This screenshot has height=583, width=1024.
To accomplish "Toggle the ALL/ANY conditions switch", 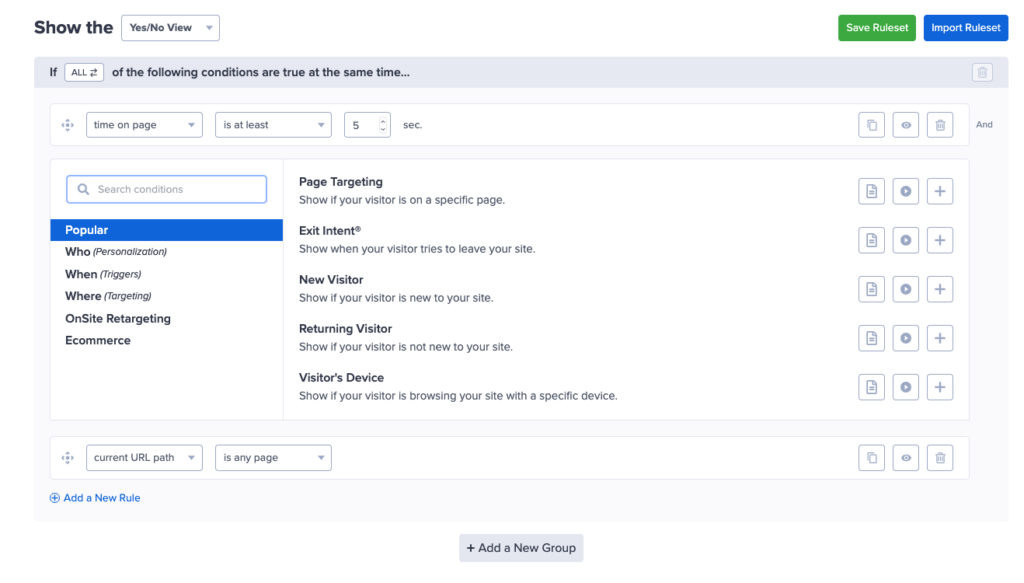I will tap(84, 73).
